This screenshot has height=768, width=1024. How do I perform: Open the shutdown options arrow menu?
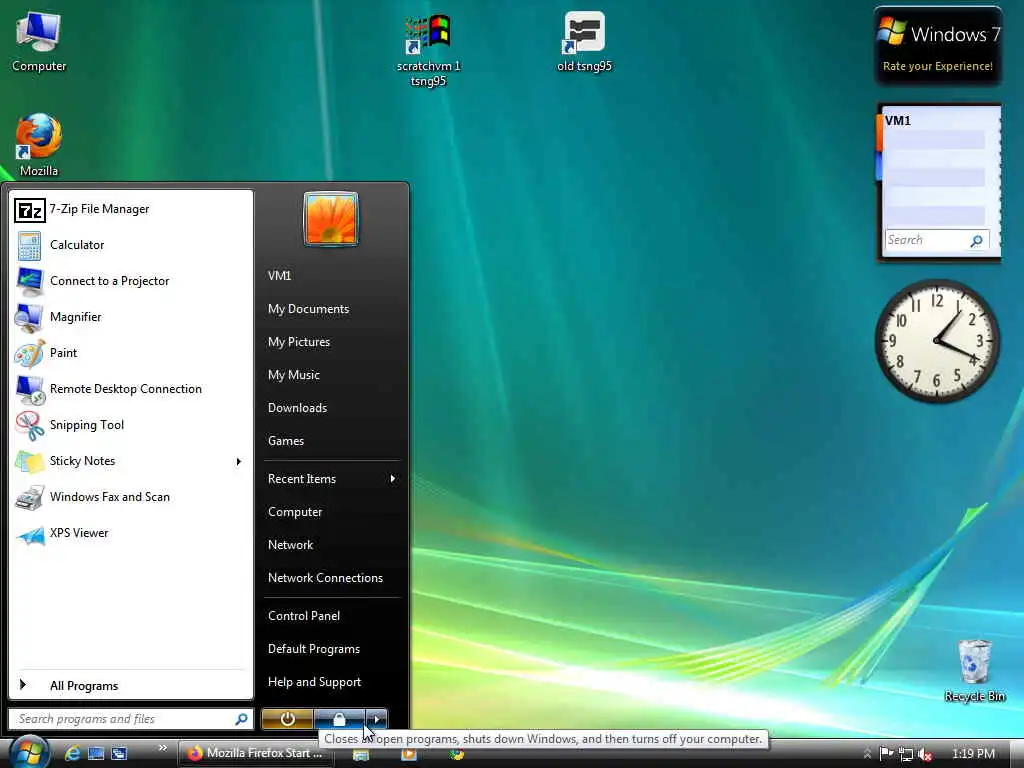point(377,719)
